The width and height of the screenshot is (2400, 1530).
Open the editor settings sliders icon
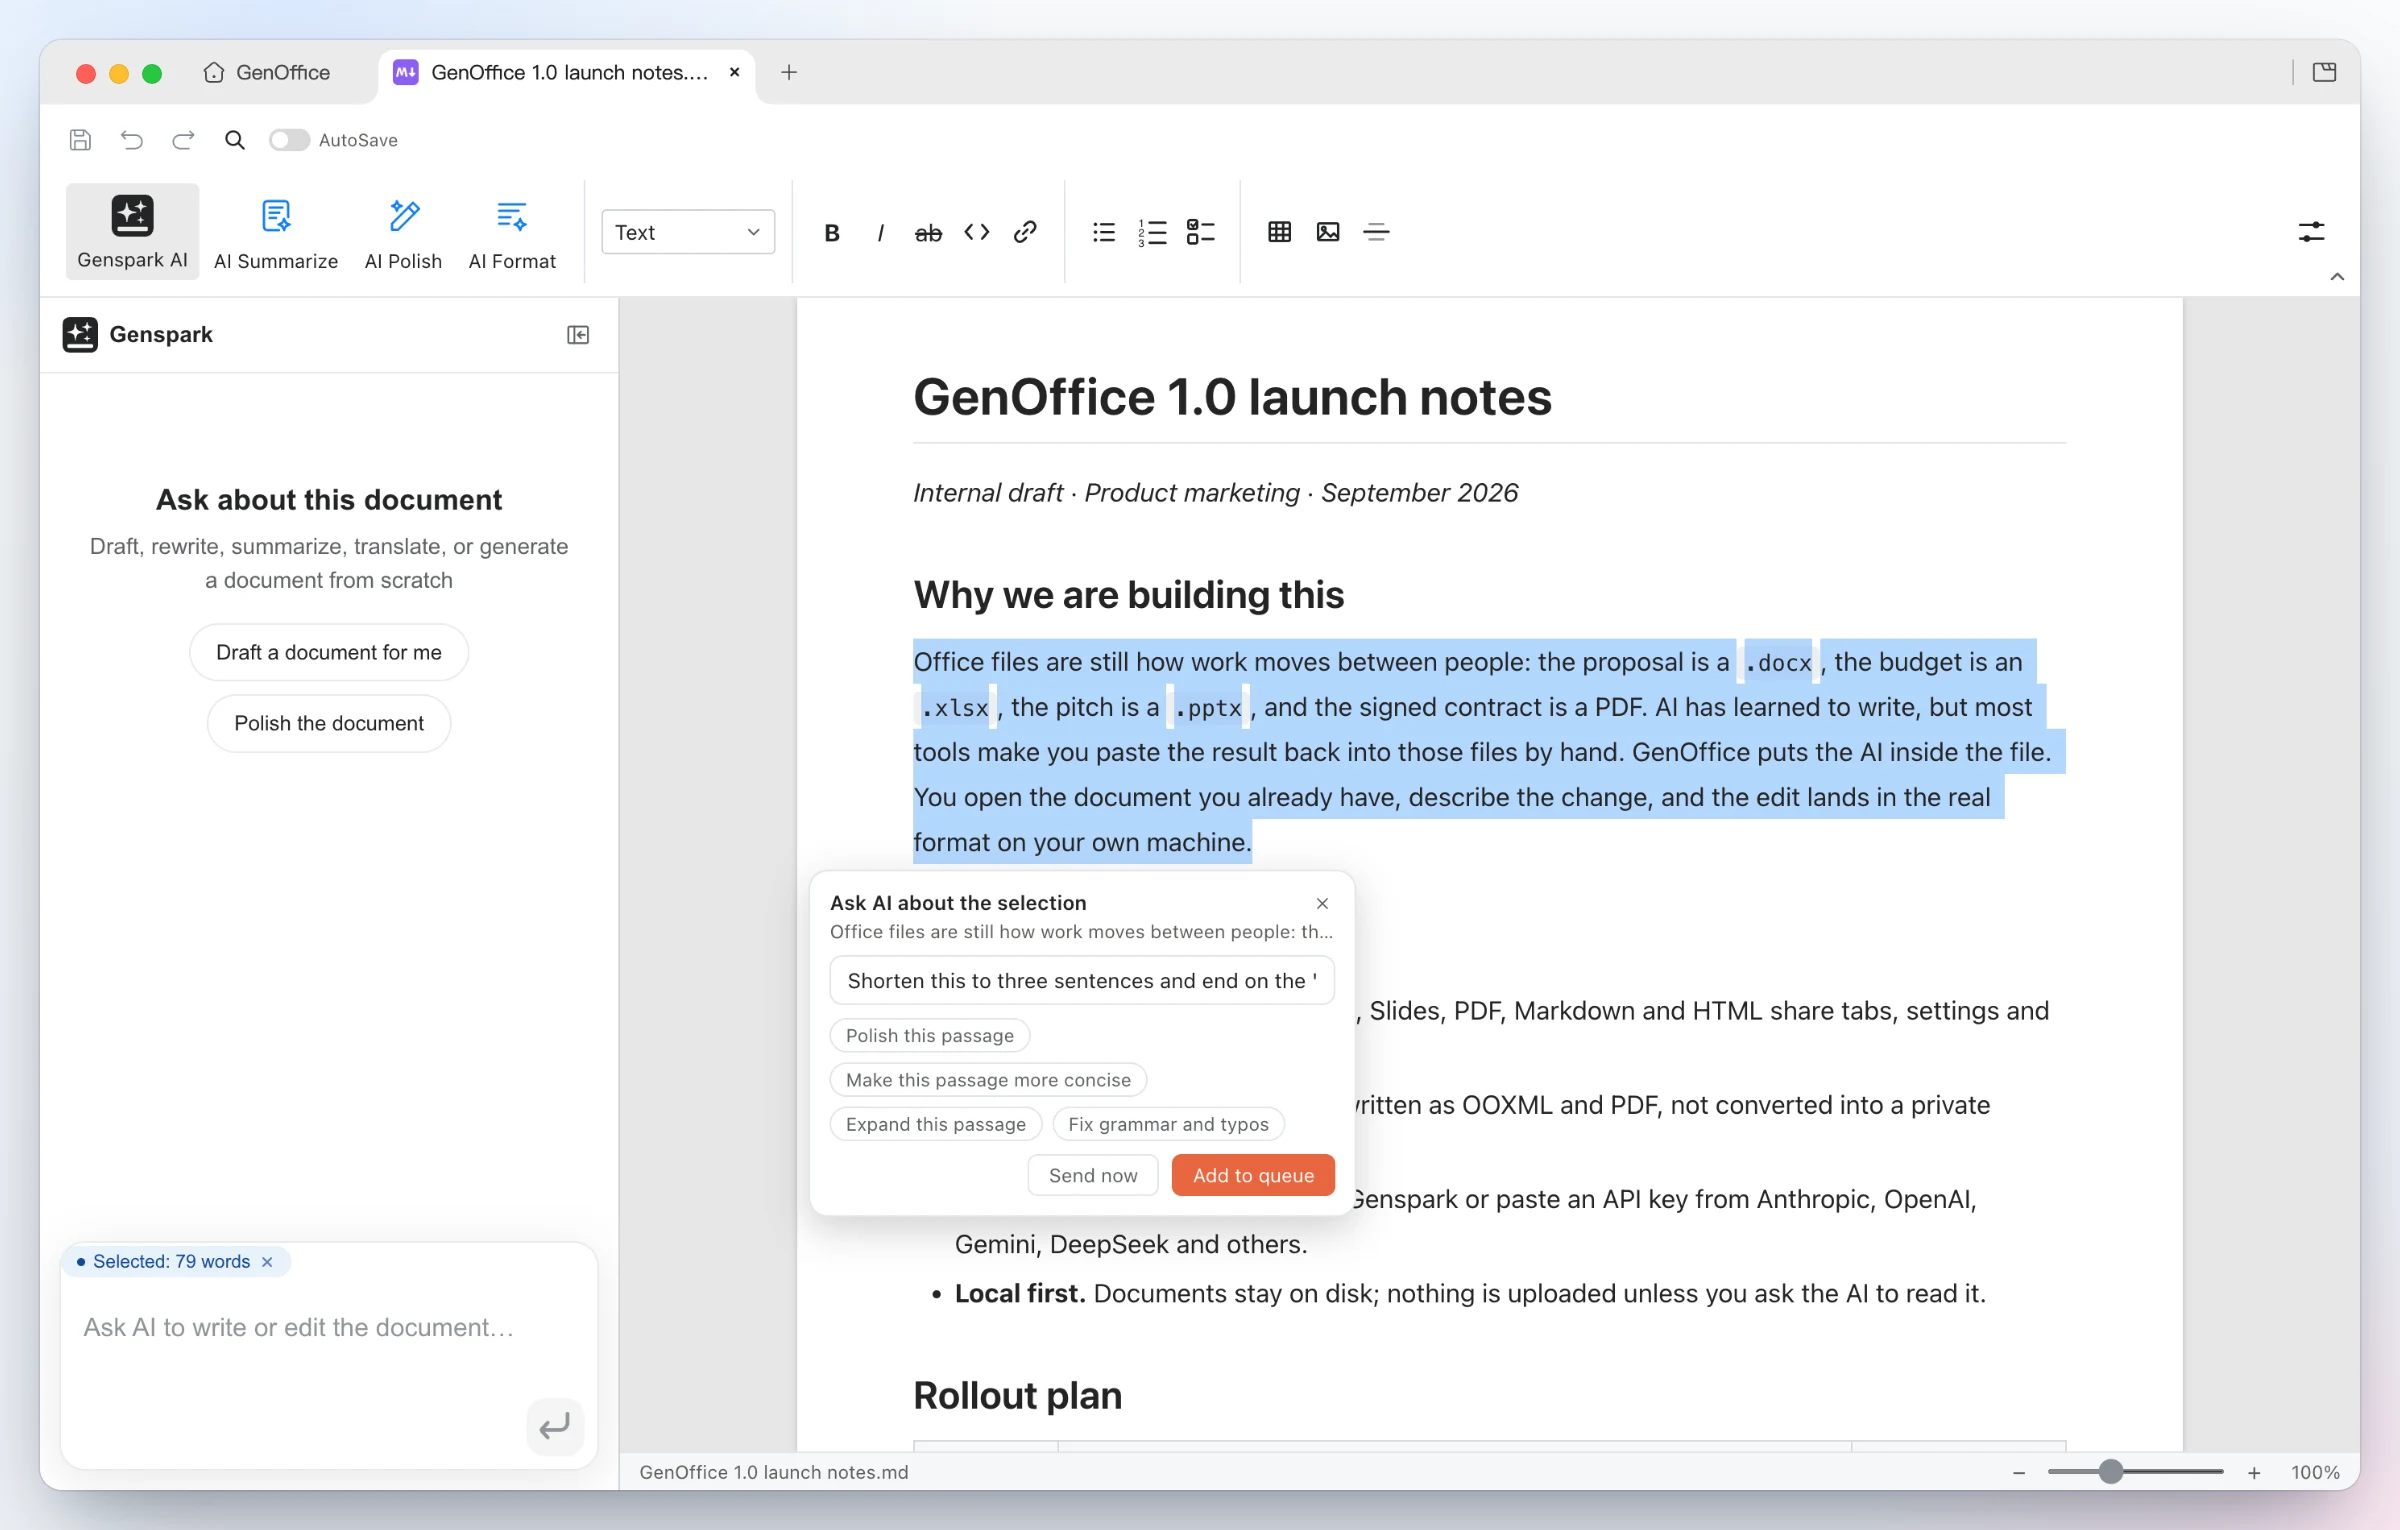click(2311, 232)
